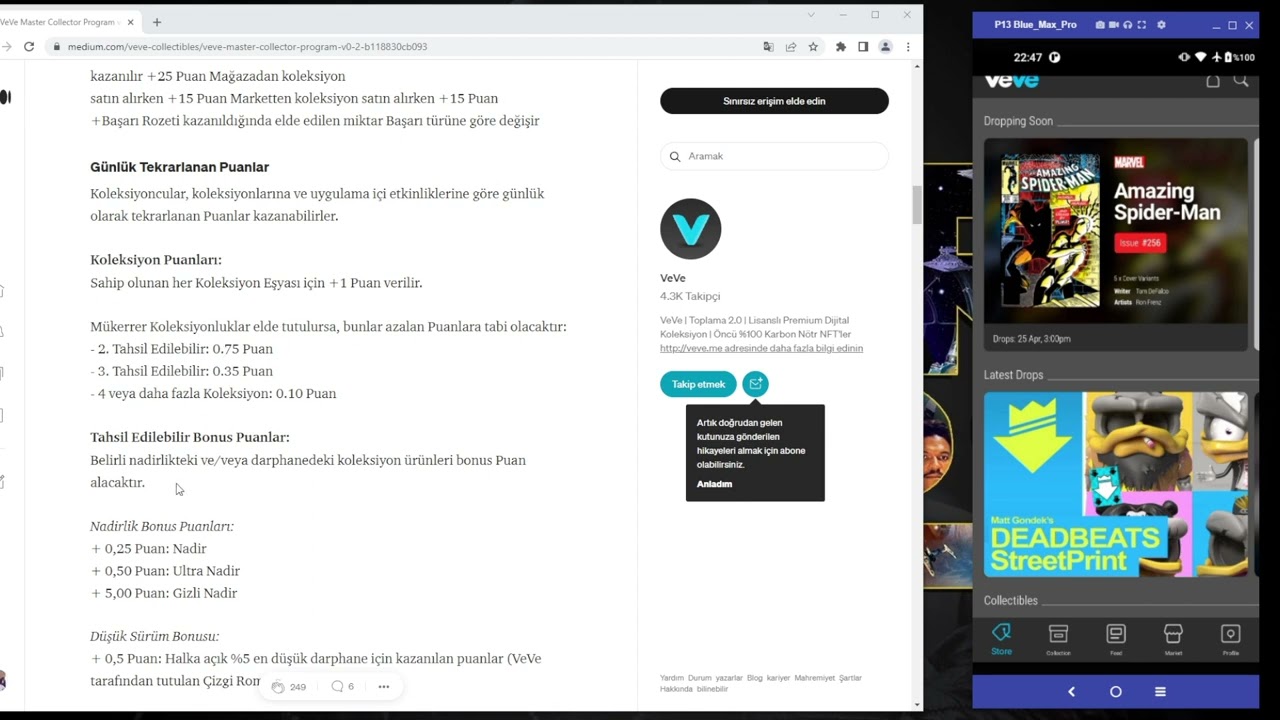Share this page via the Chrome share icon
Image resolution: width=1280 pixels, height=720 pixels.
click(x=791, y=46)
